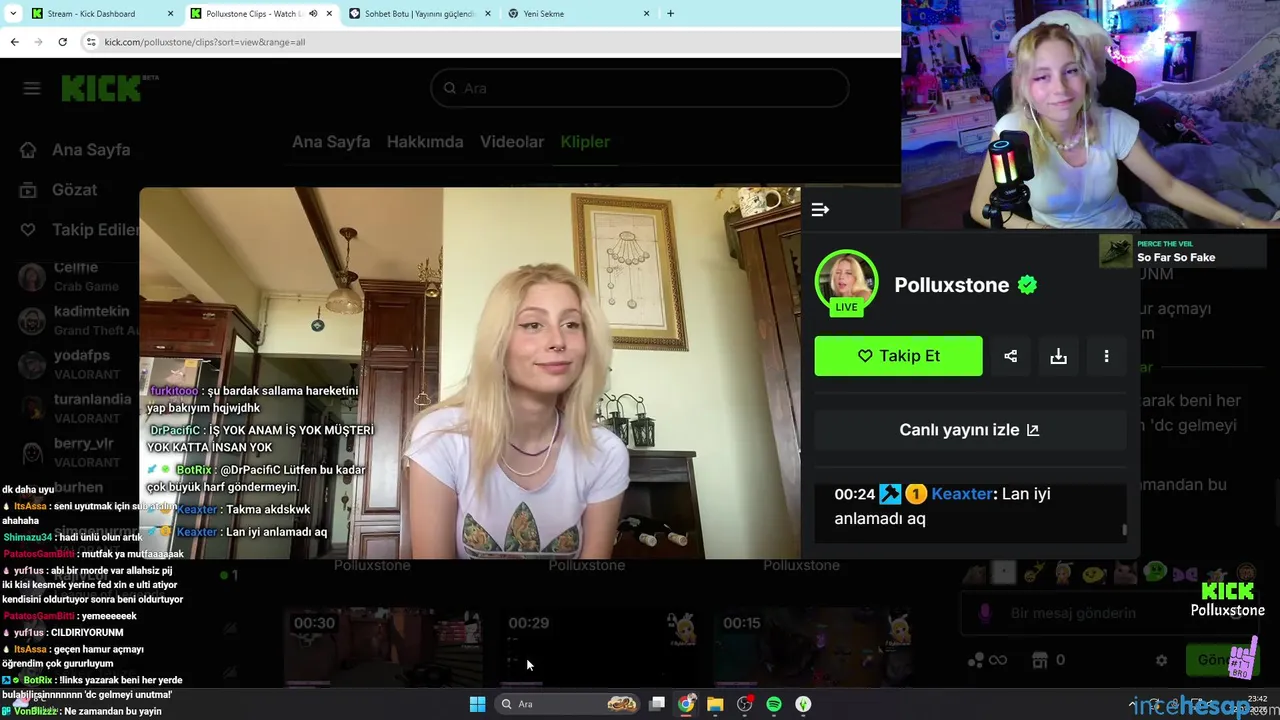Open File Explorer from taskbar
The image size is (1280, 720).
coord(715,704)
